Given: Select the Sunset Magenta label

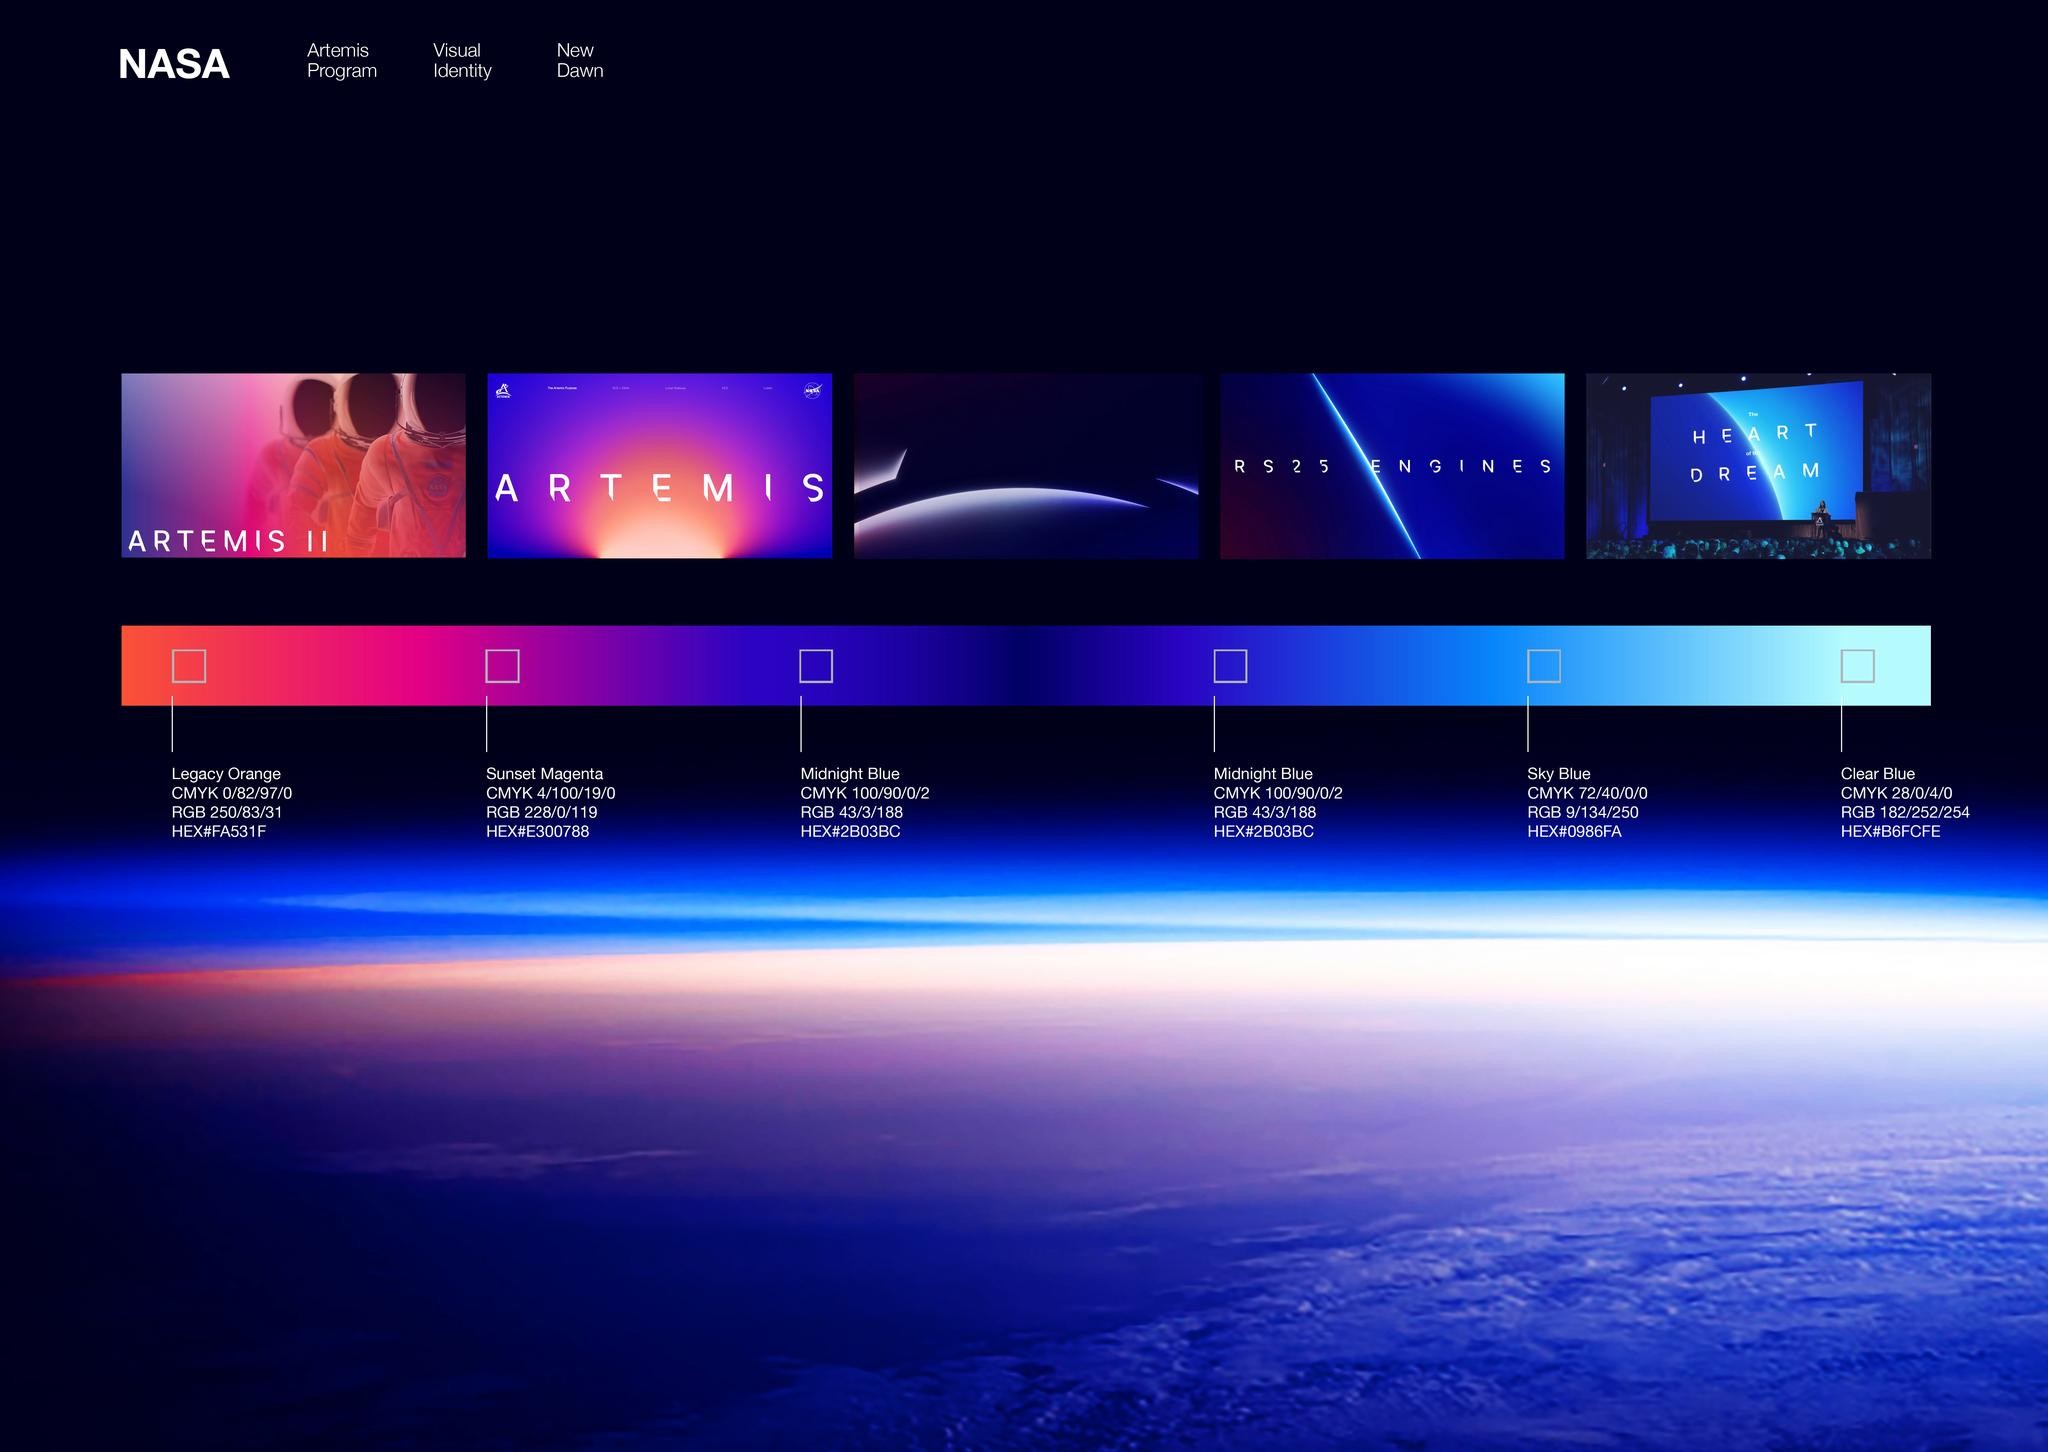Looking at the screenshot, I should click(544, 774).
